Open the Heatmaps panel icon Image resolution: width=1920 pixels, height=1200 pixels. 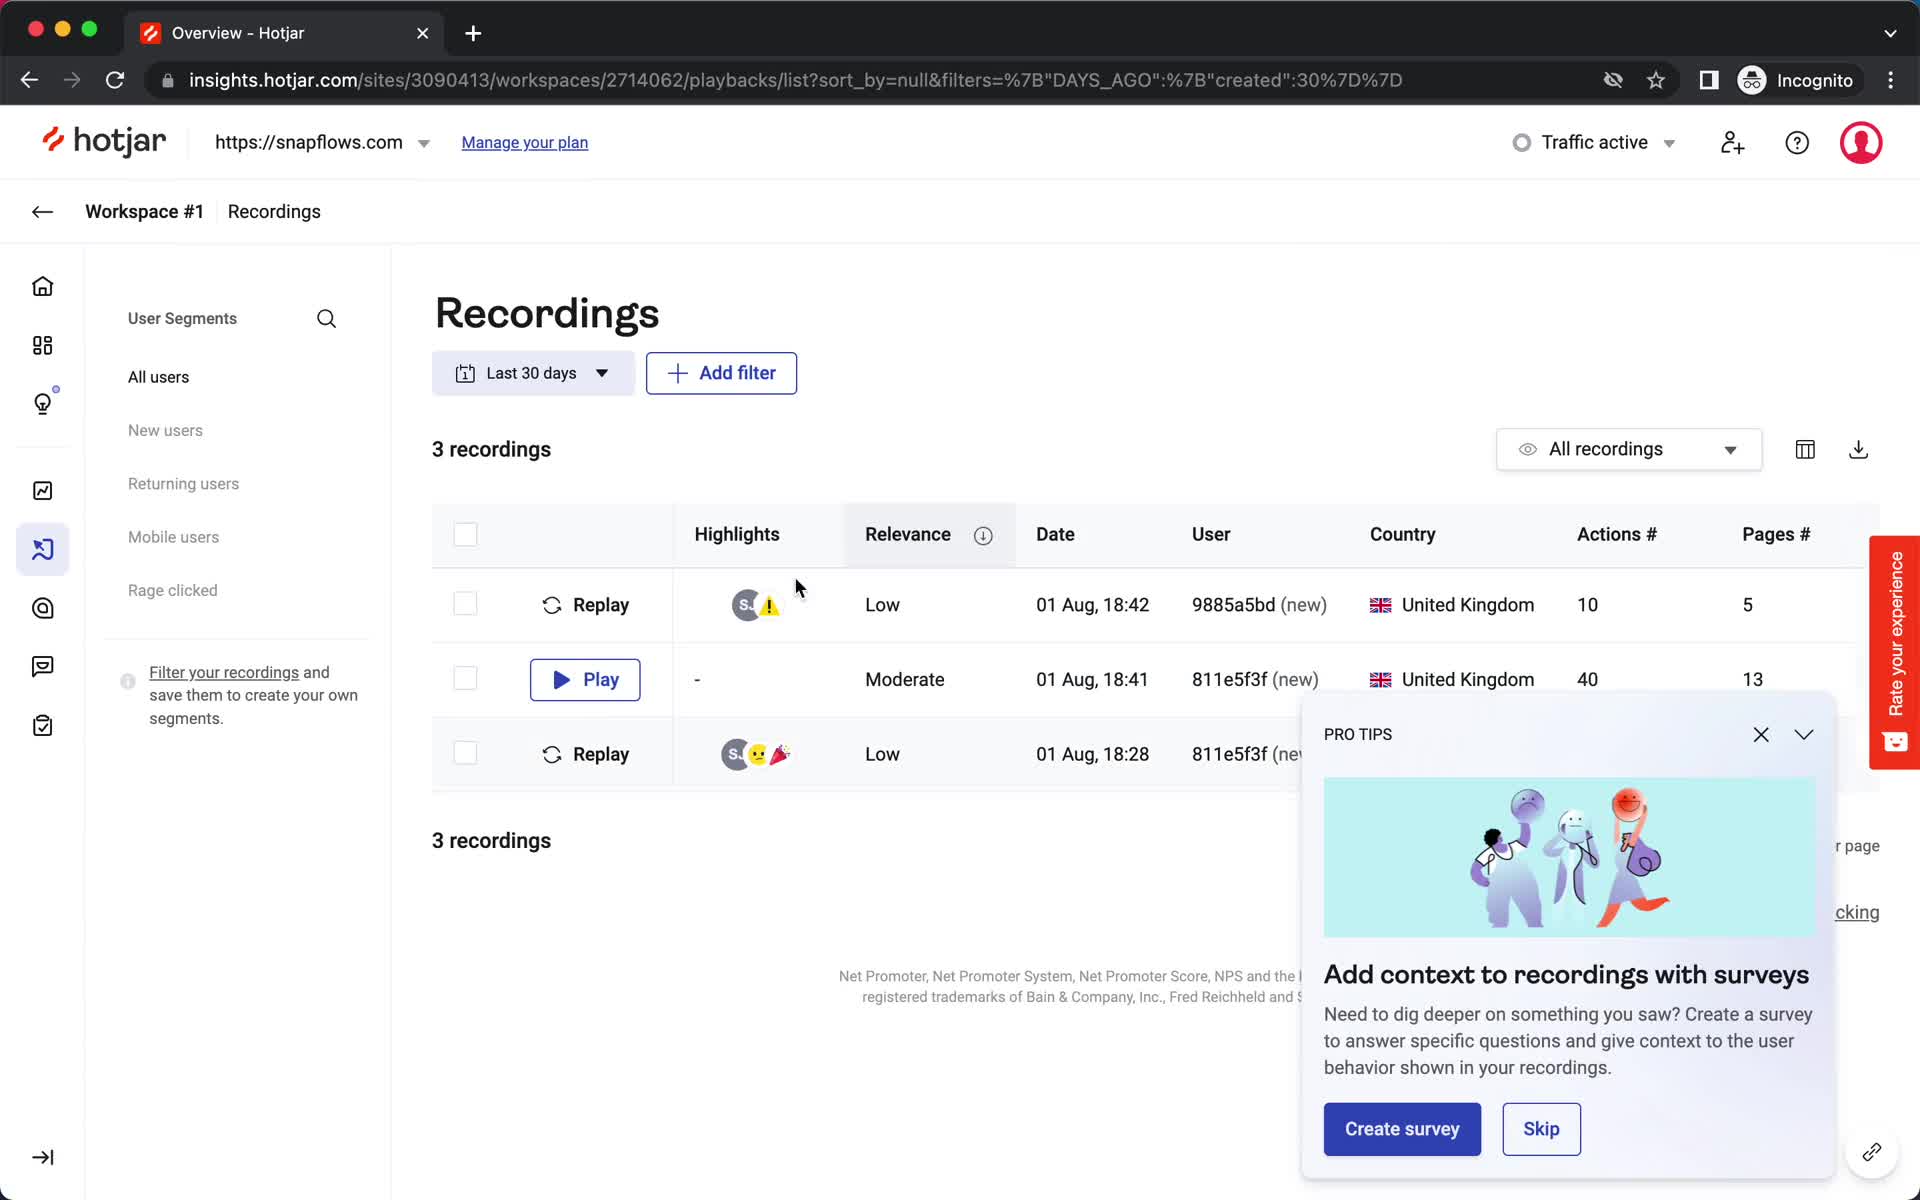tap(43, 608)
